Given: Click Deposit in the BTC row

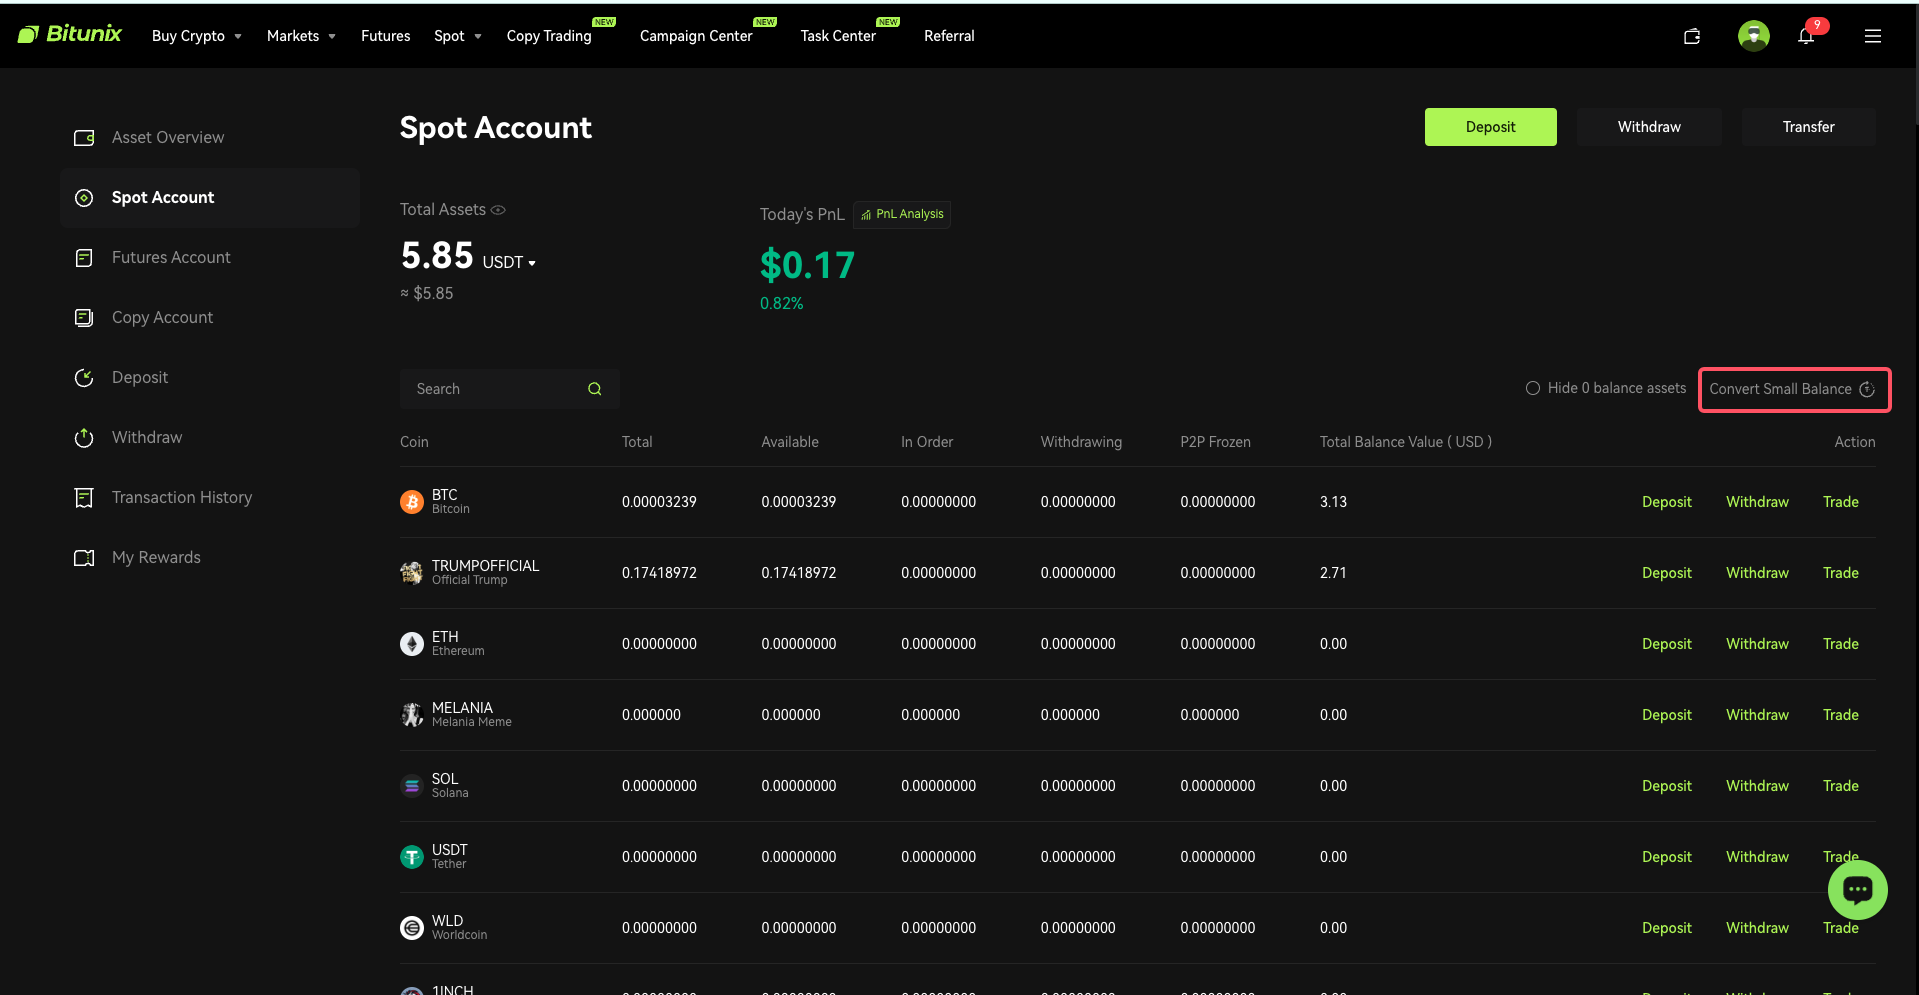Looking at the screenshot, I should coord(1666,502).
